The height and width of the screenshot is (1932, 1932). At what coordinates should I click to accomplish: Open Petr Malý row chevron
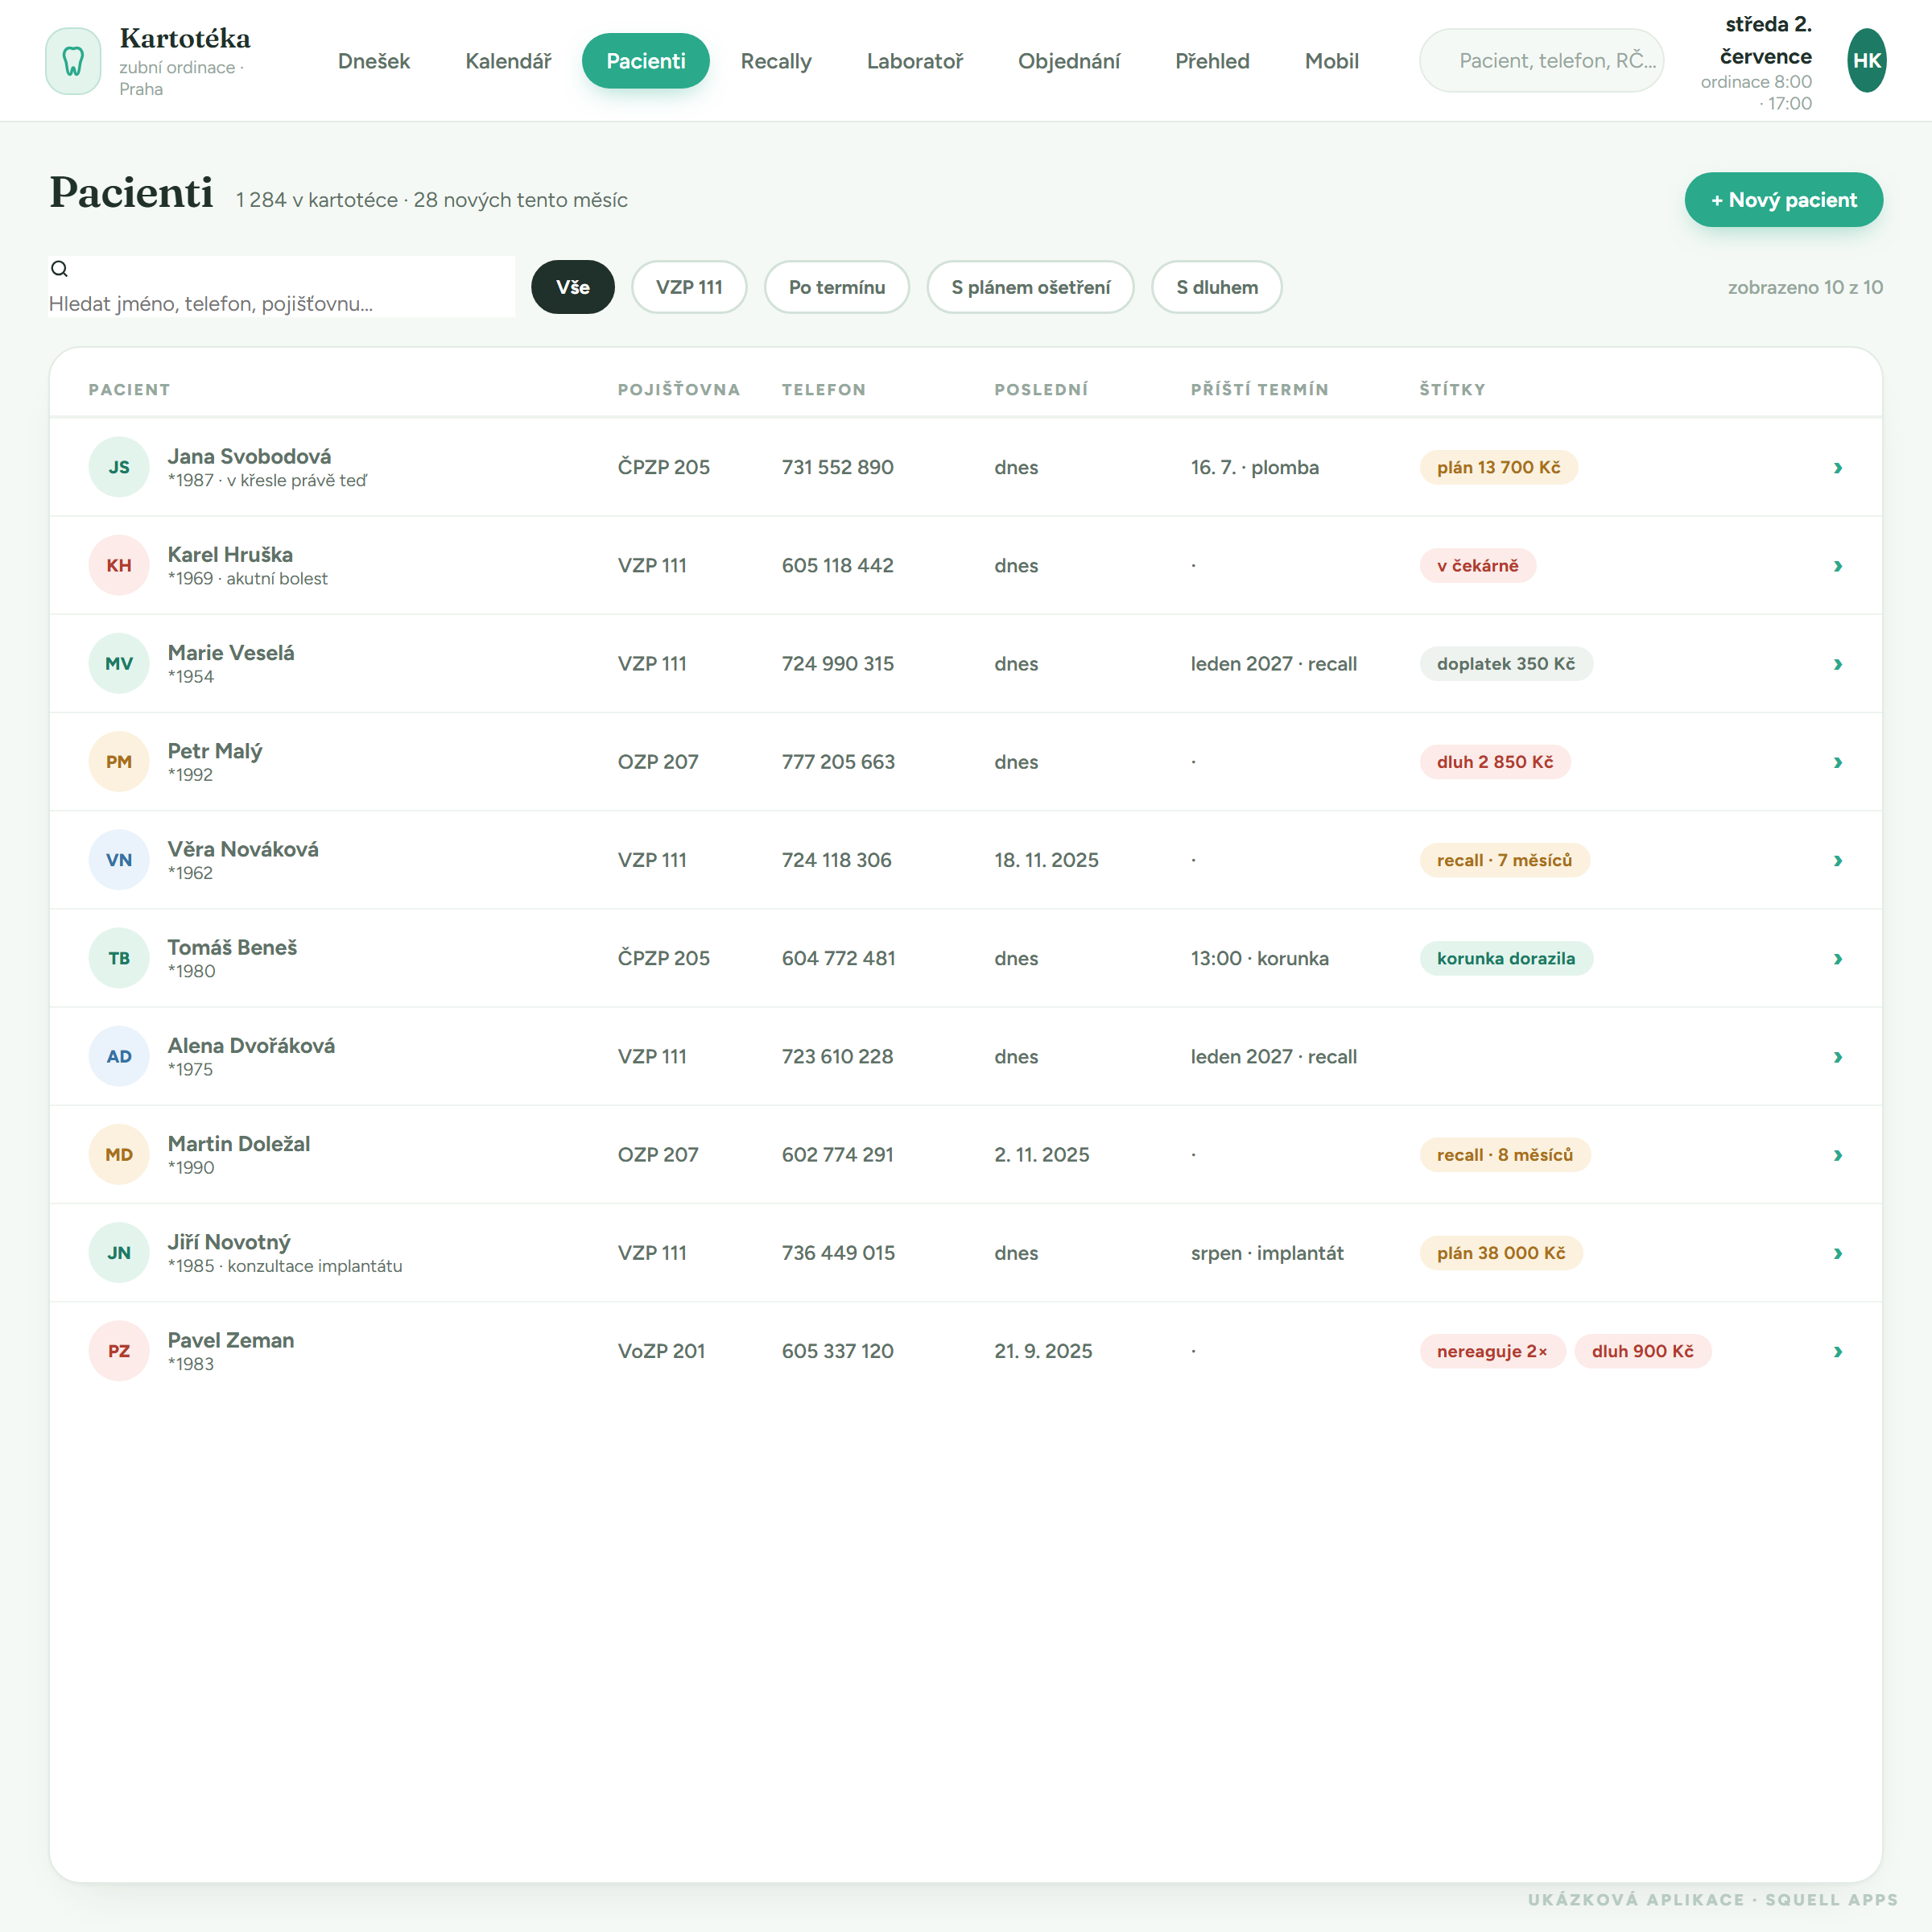[x=1837, y=762]
